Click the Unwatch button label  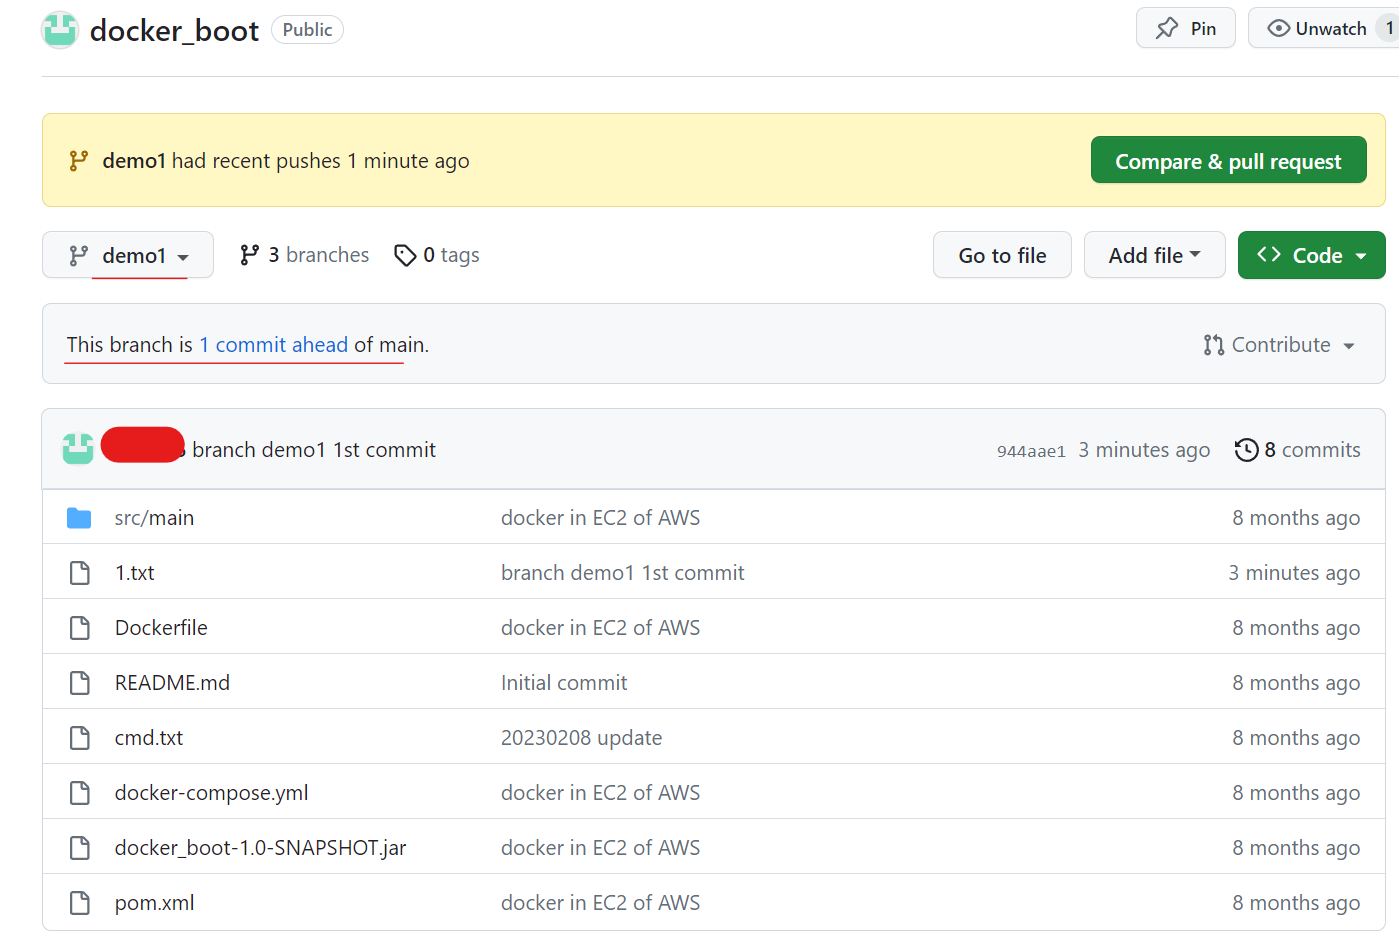(1331, 29)
